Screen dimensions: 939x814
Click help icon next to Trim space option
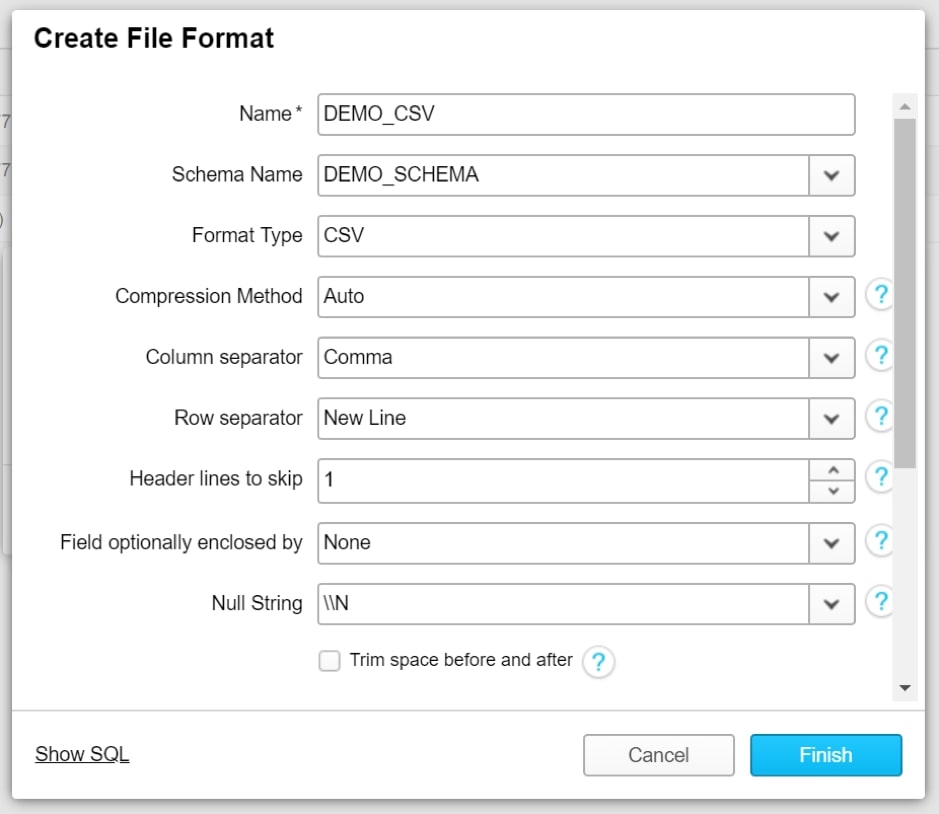[598, 662]
